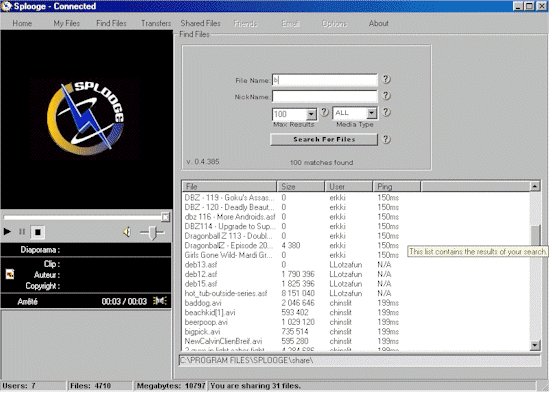Click the disabled Friends tab

pyautogui.click(x=245, y=24)
